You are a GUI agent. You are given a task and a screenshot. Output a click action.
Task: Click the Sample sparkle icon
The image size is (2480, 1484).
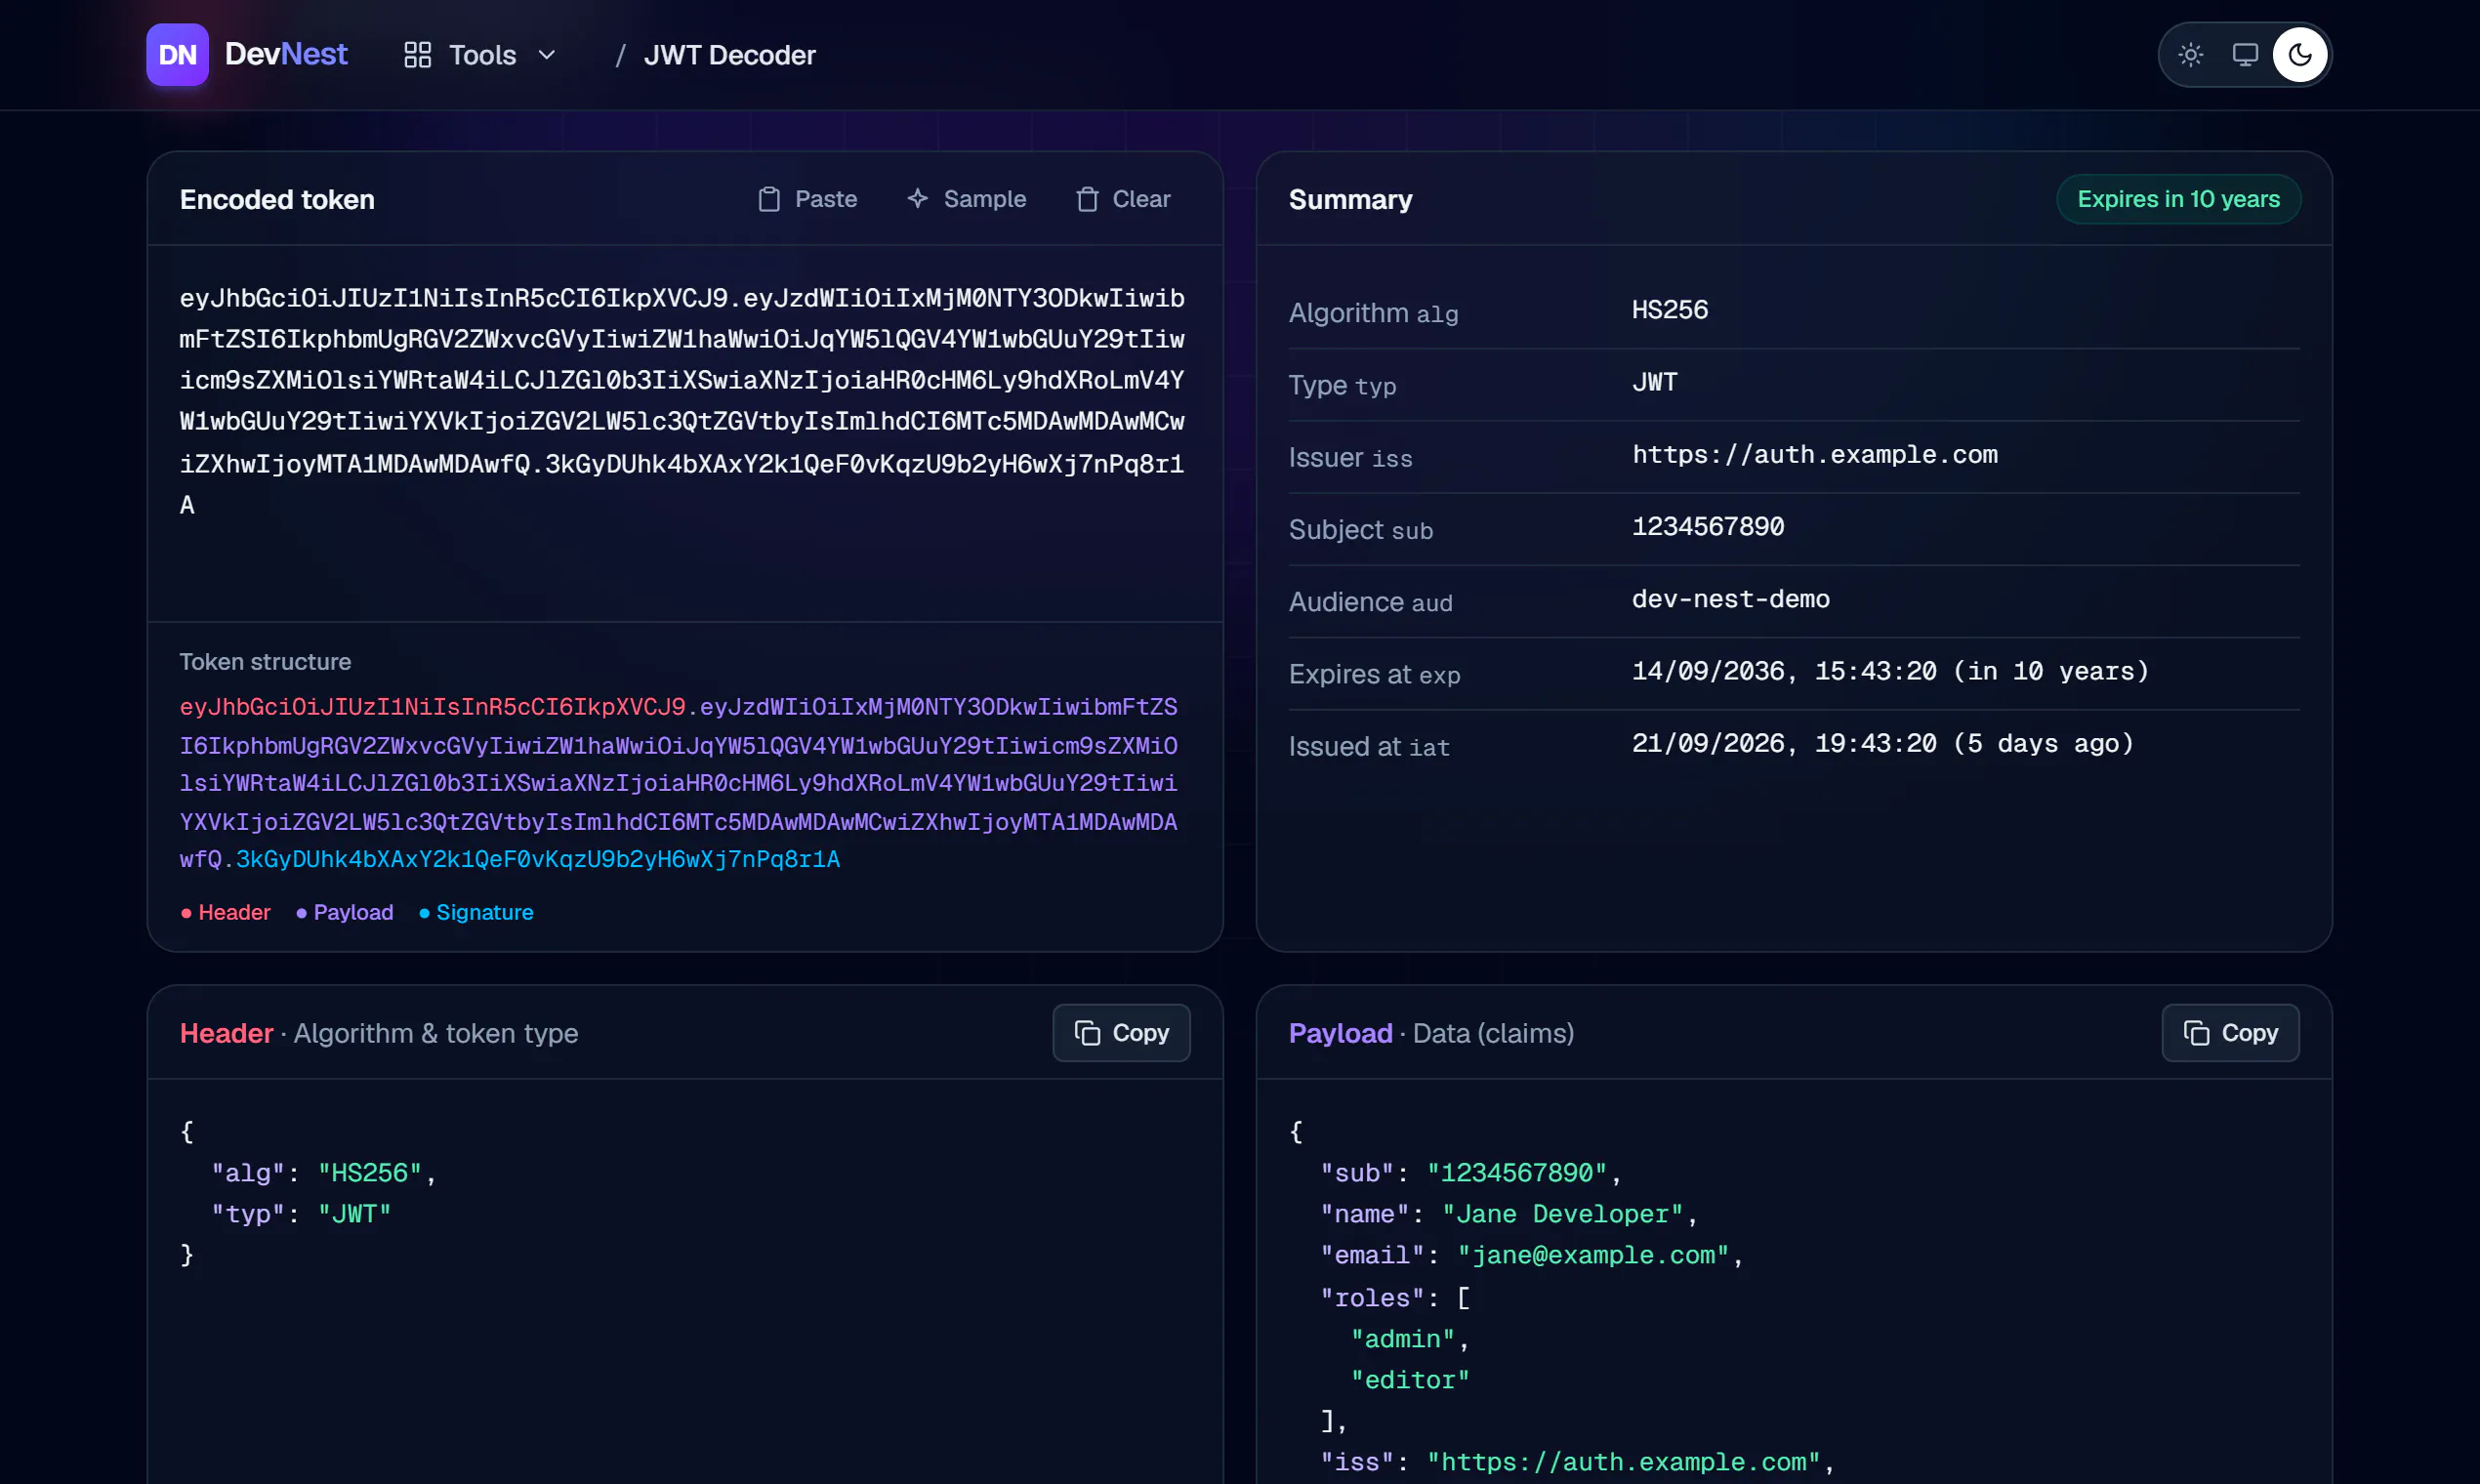917,199
